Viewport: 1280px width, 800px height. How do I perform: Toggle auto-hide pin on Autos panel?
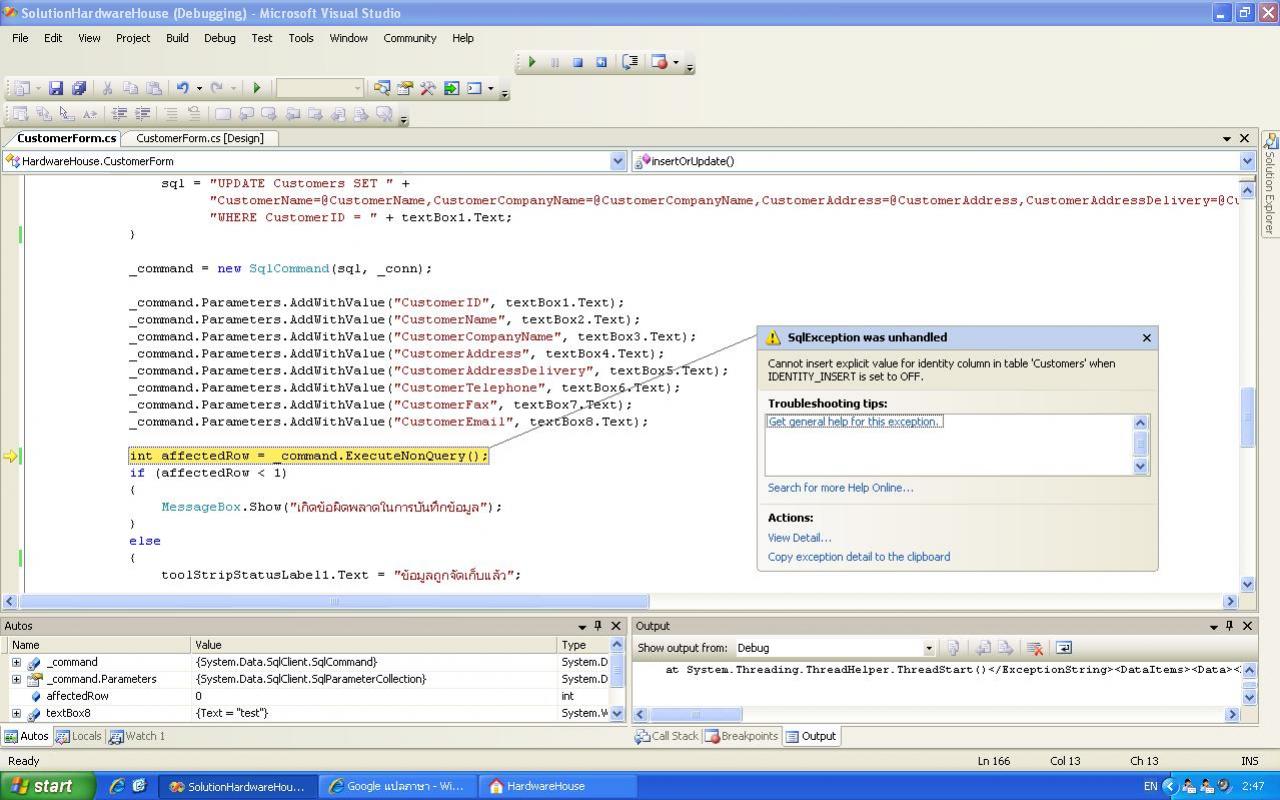click(x=598, y=626)
